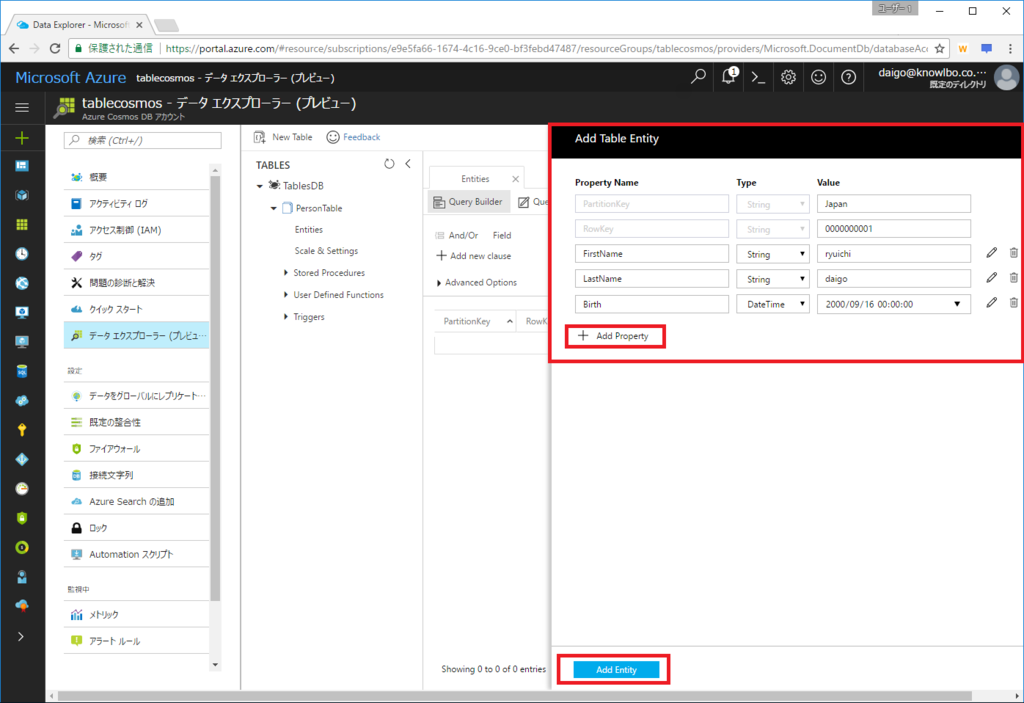This screenshot has height=703, width=1024.
Task: Collapse the TABLES pane with the chevron
Action: click(x=408, y=164)
